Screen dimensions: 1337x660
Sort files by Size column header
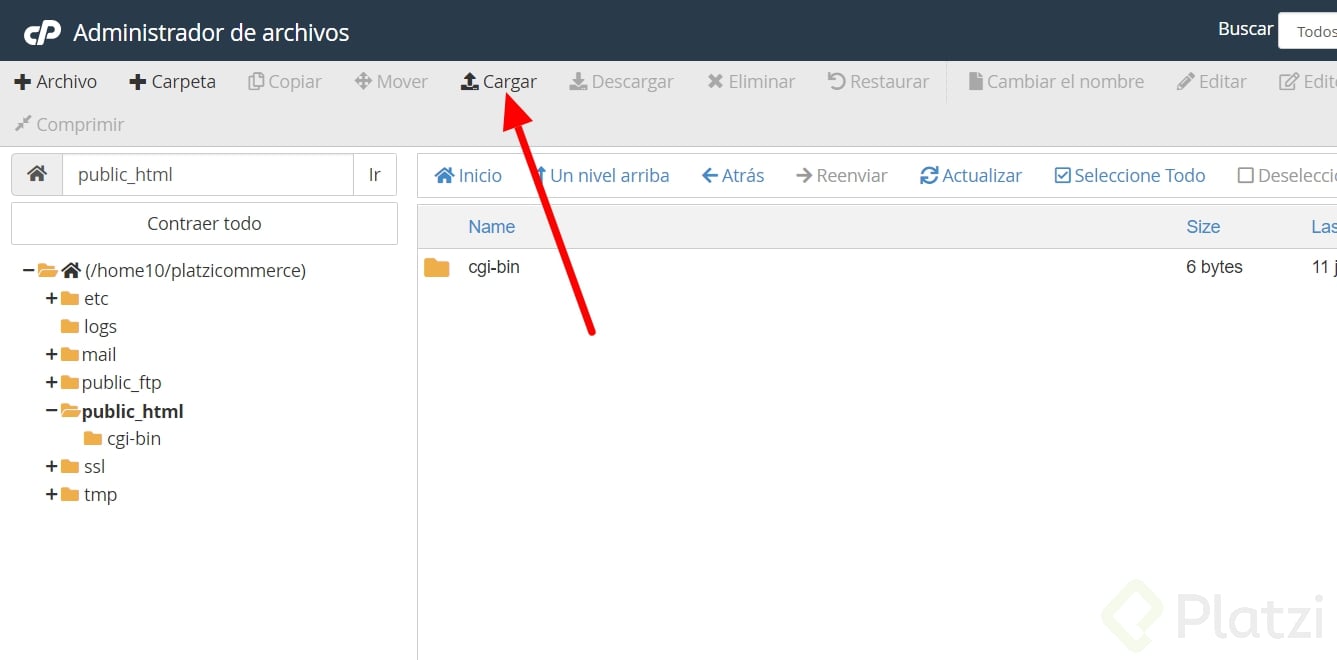(1203, 227)
